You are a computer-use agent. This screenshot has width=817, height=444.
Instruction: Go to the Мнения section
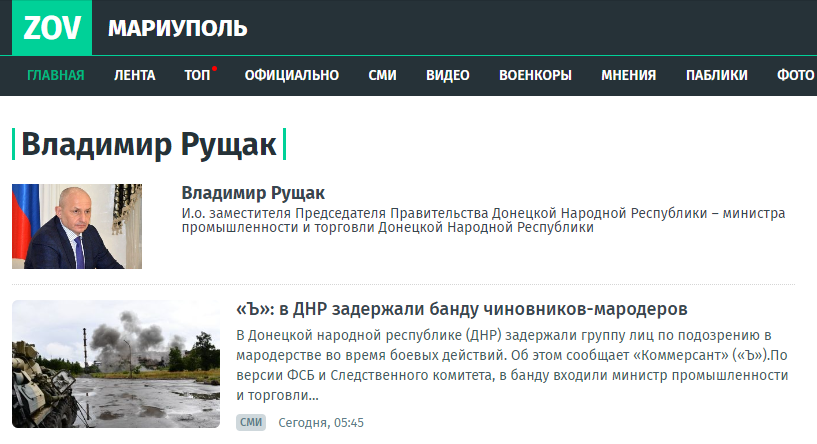click(628, 75)
